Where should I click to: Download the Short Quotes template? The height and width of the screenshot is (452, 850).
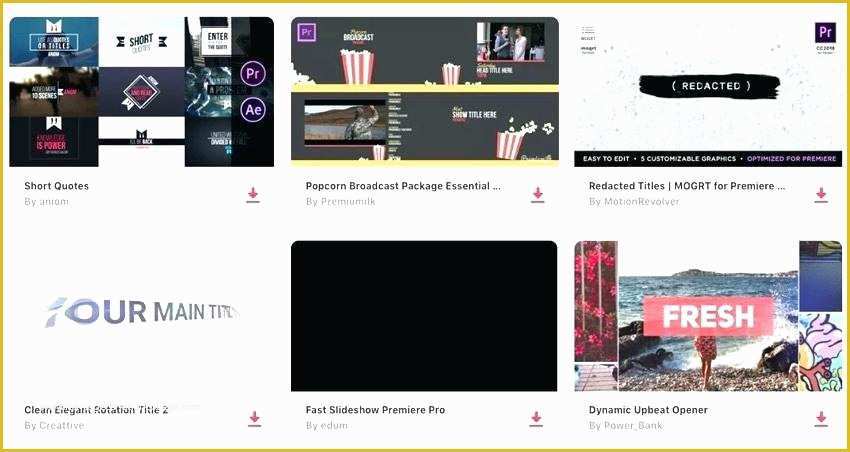(x=253, y=195)
